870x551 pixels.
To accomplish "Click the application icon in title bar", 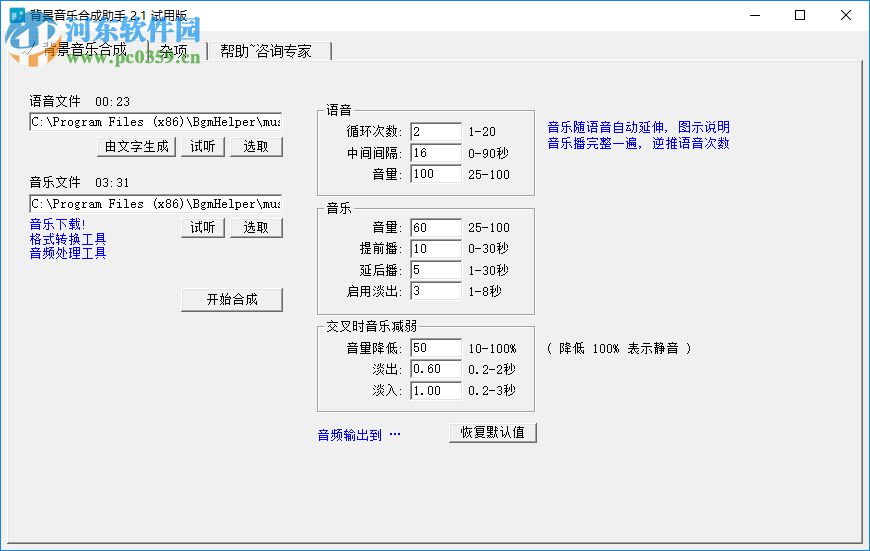I will 17,14.
